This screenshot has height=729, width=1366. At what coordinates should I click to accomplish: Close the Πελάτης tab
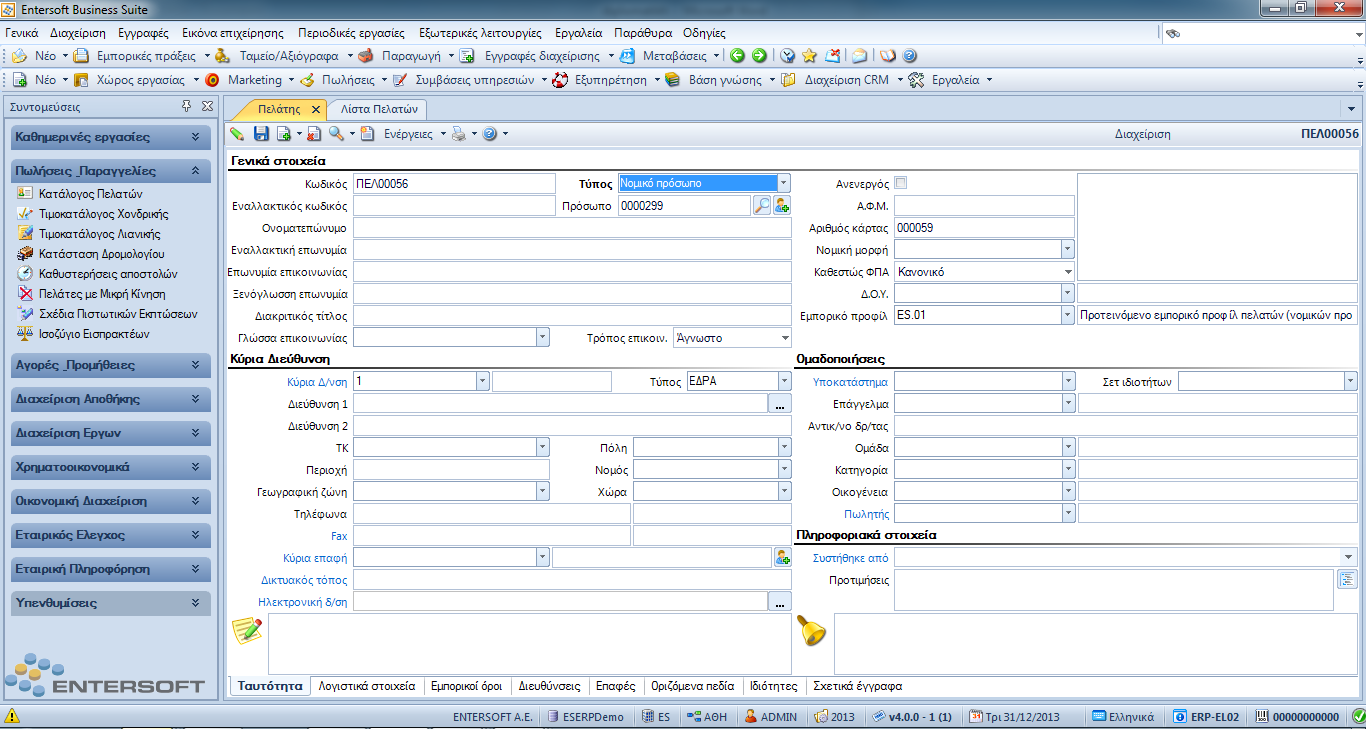pos(316,109)
